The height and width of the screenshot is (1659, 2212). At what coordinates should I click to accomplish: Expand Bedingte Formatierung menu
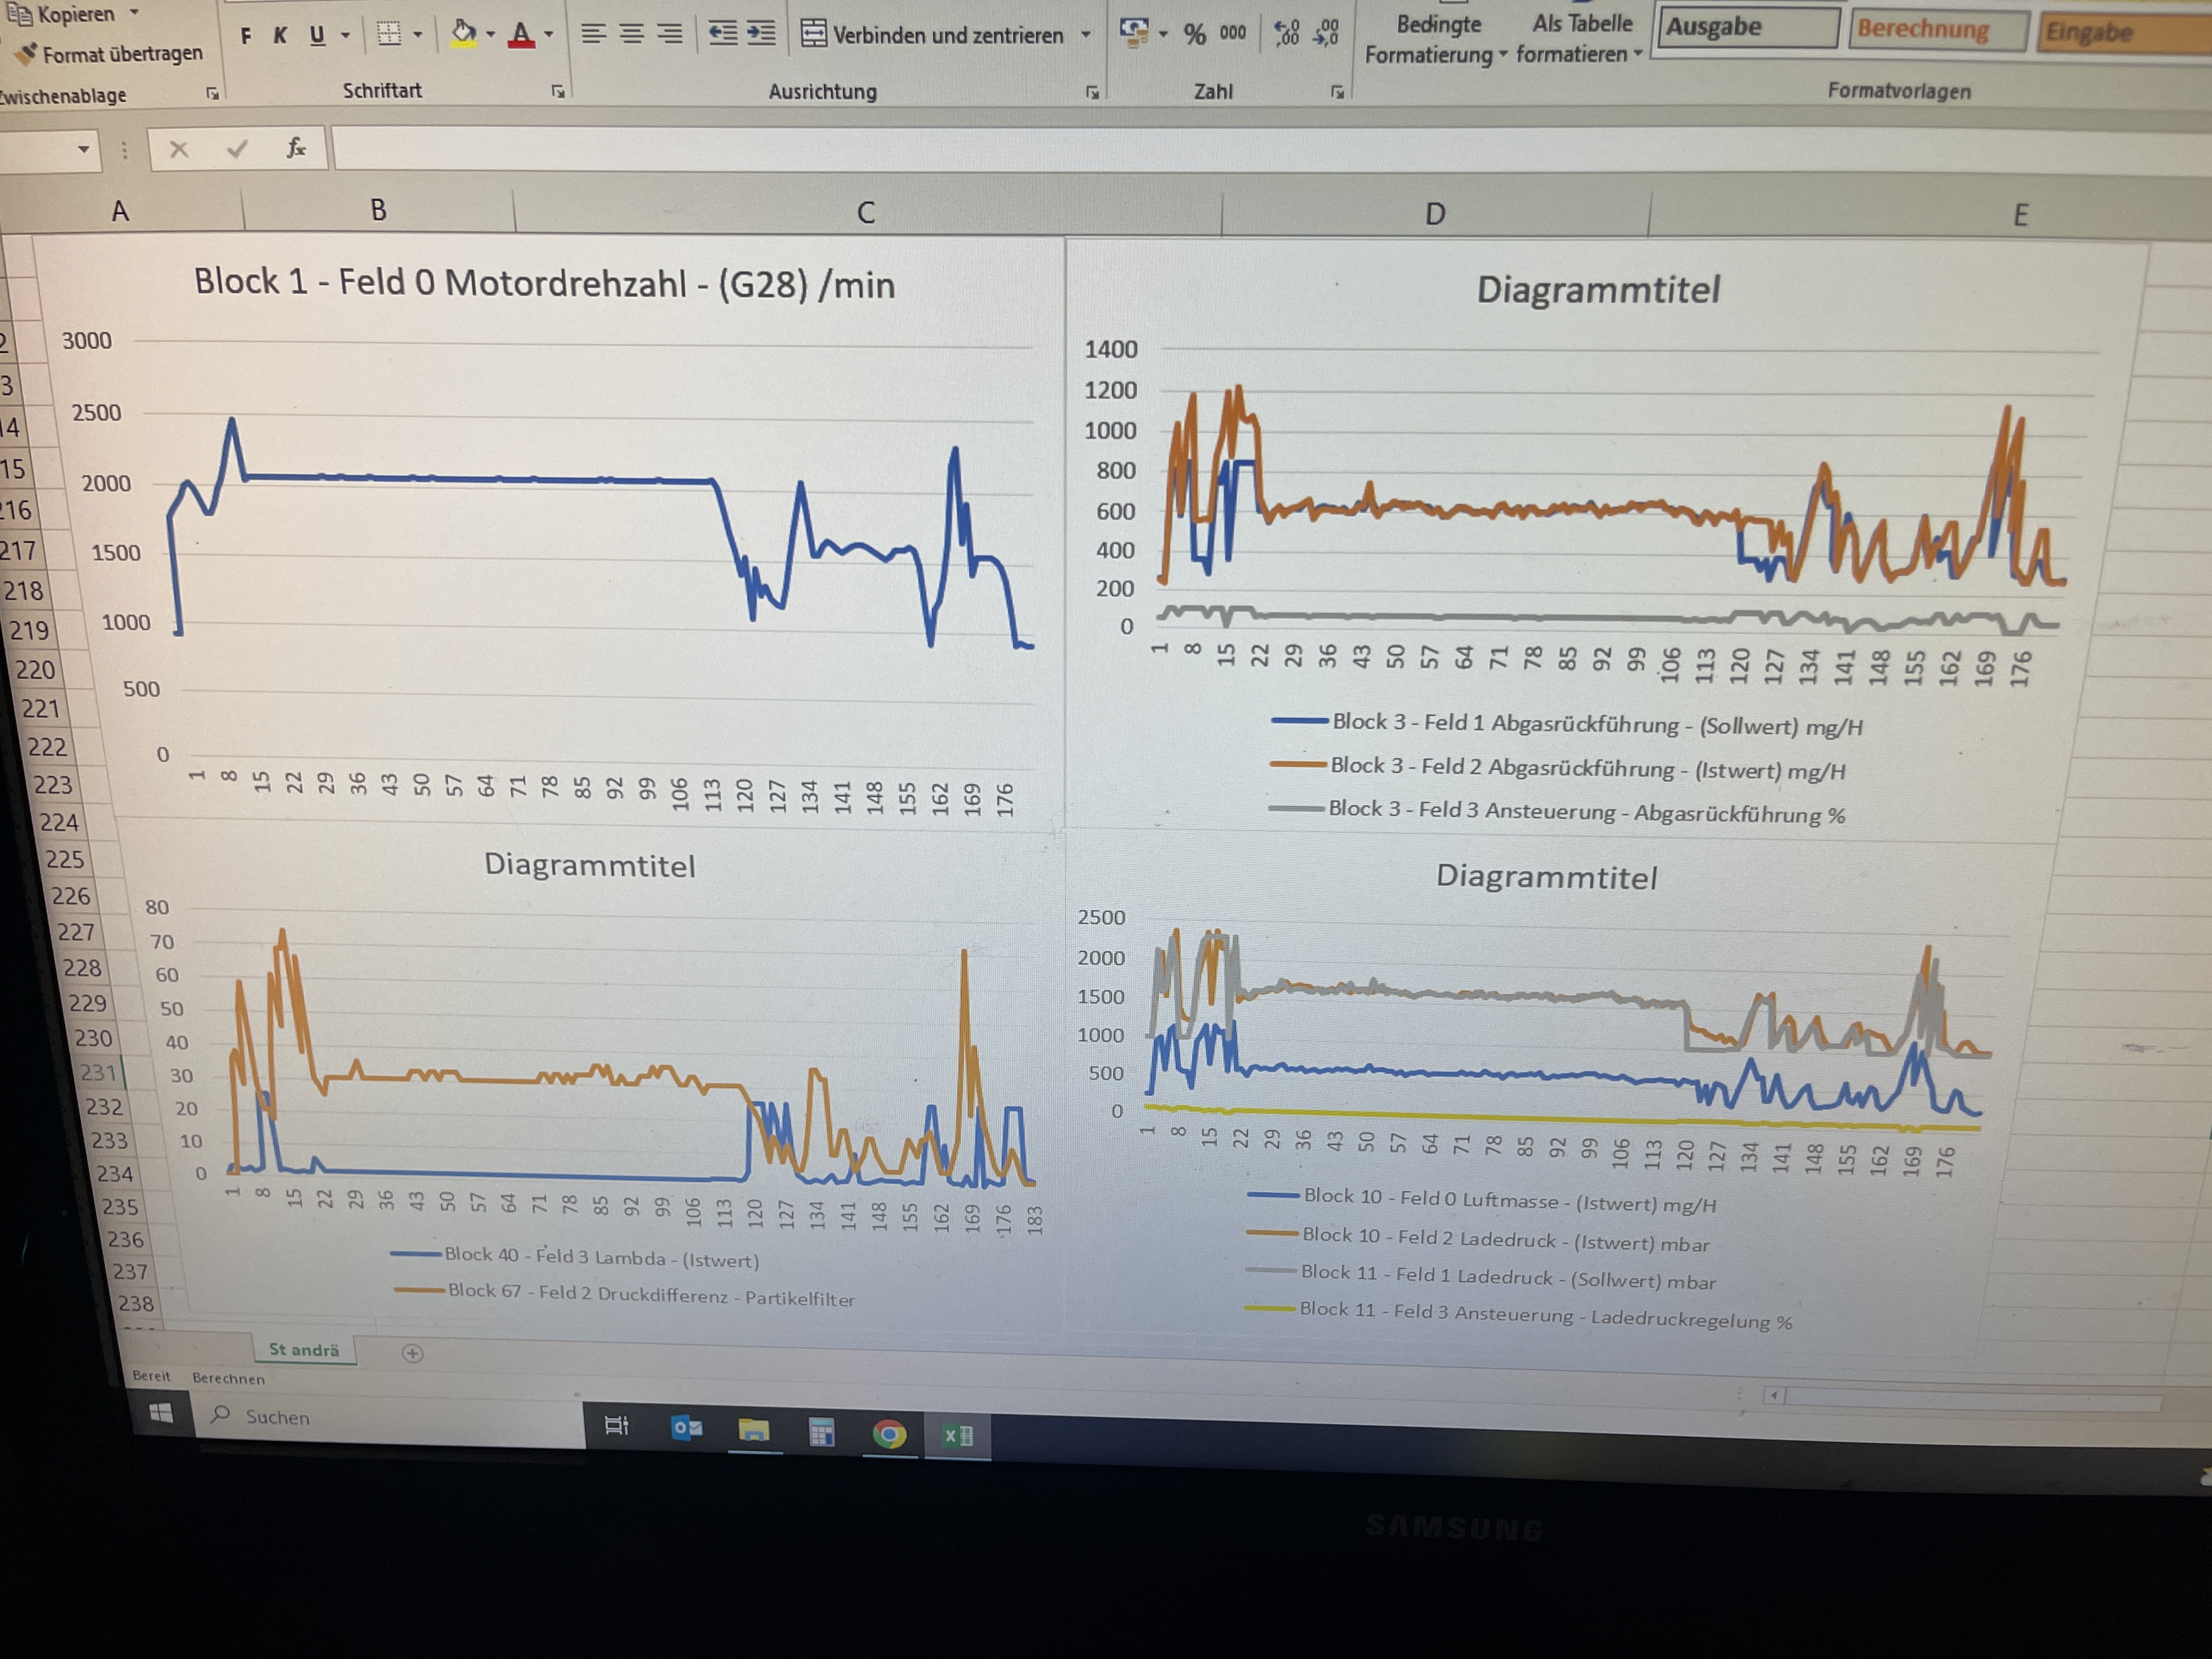point(1437,39)
